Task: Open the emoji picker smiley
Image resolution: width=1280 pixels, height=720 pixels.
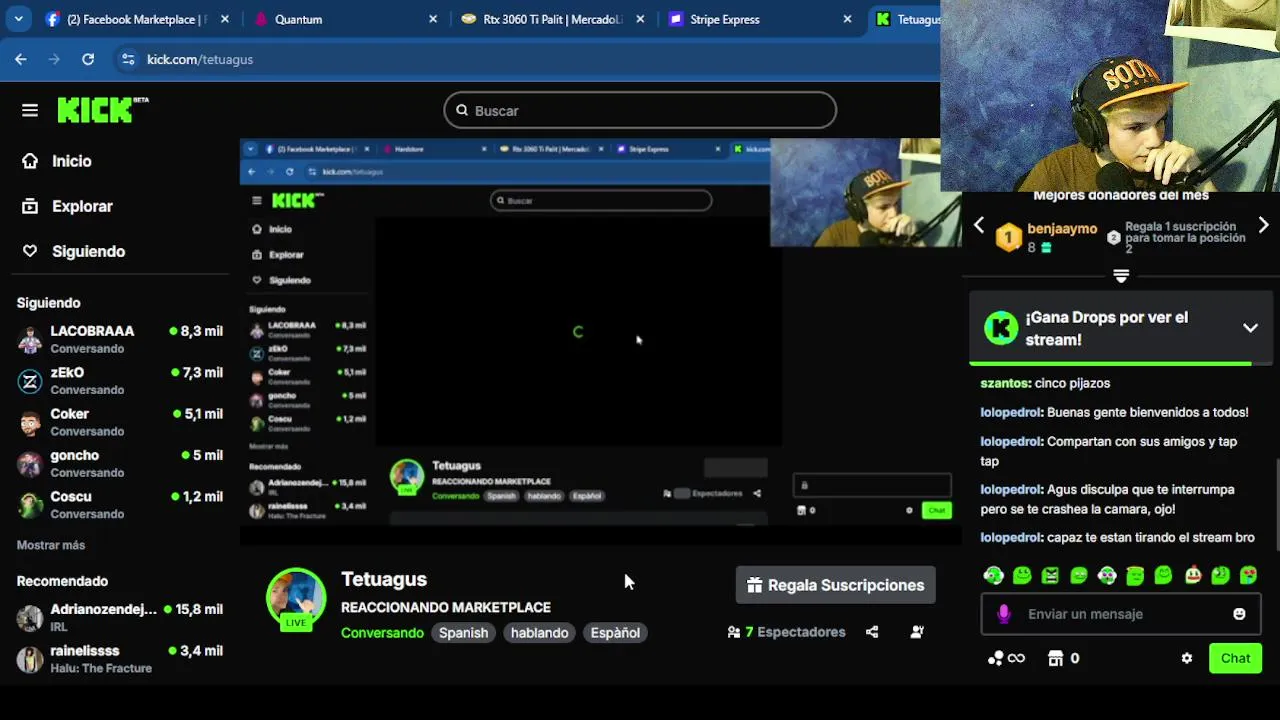Action: click(x=1239, y=614)
